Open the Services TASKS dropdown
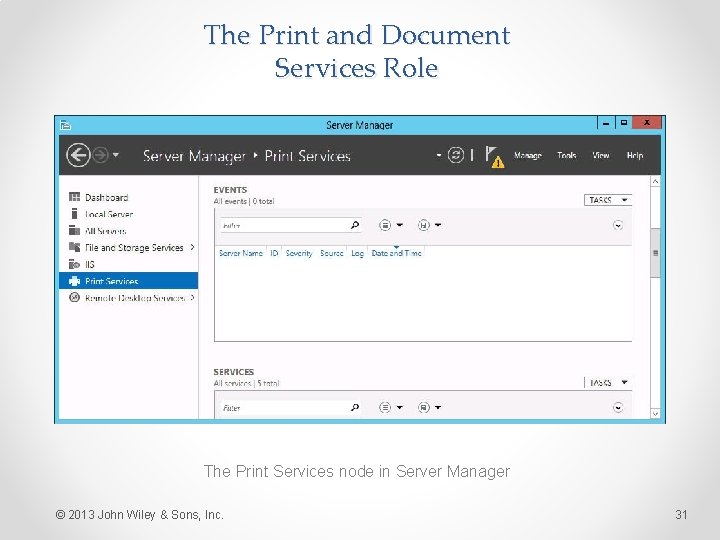Viewport: 720px width, 540px height. click(x=608, y=382)
